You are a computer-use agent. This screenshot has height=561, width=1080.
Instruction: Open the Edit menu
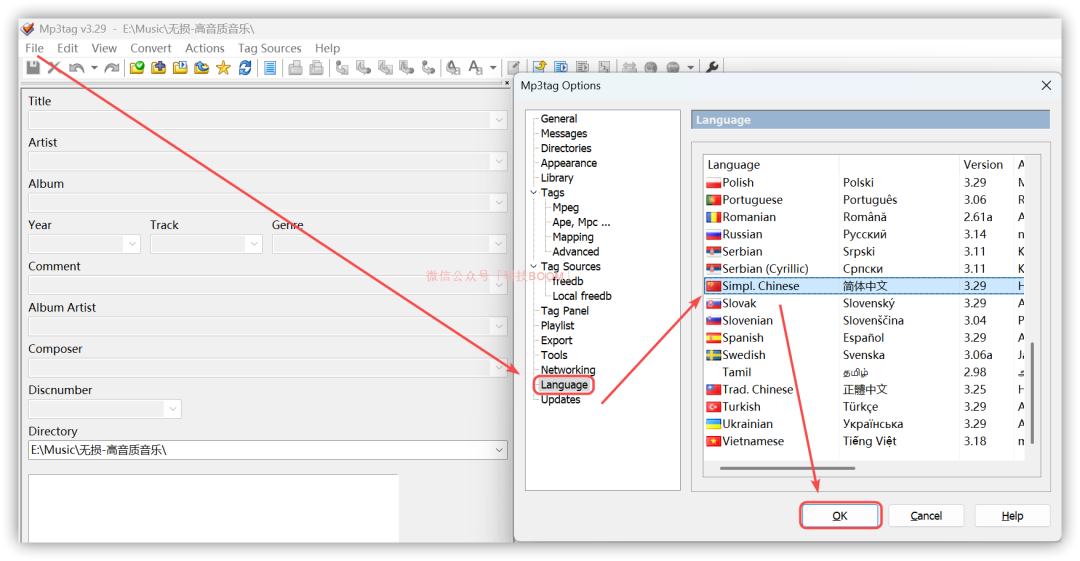pos(68,48)
